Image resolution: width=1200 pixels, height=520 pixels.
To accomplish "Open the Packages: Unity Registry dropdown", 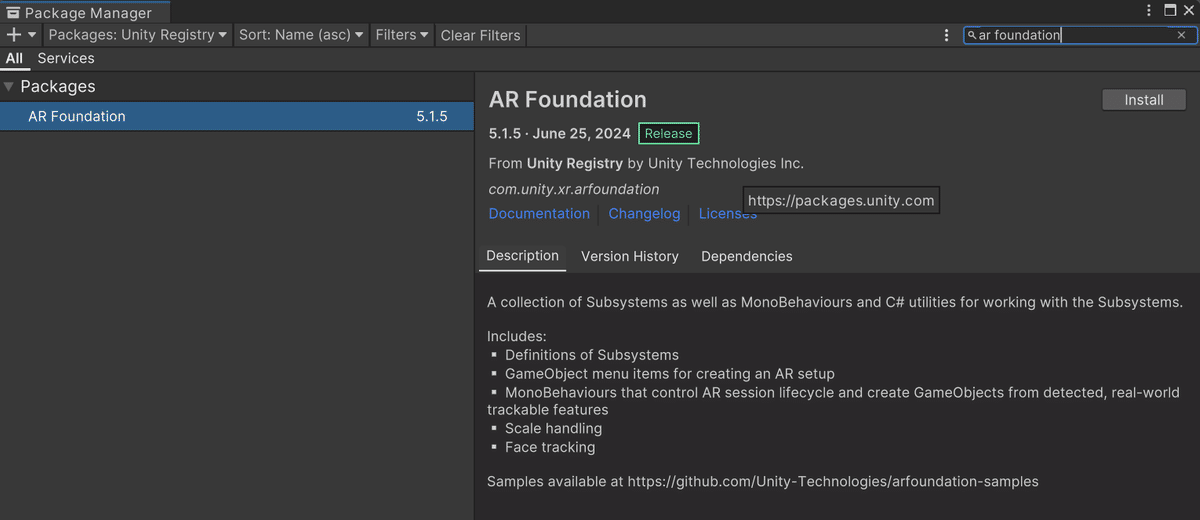I will click(138, 35).
